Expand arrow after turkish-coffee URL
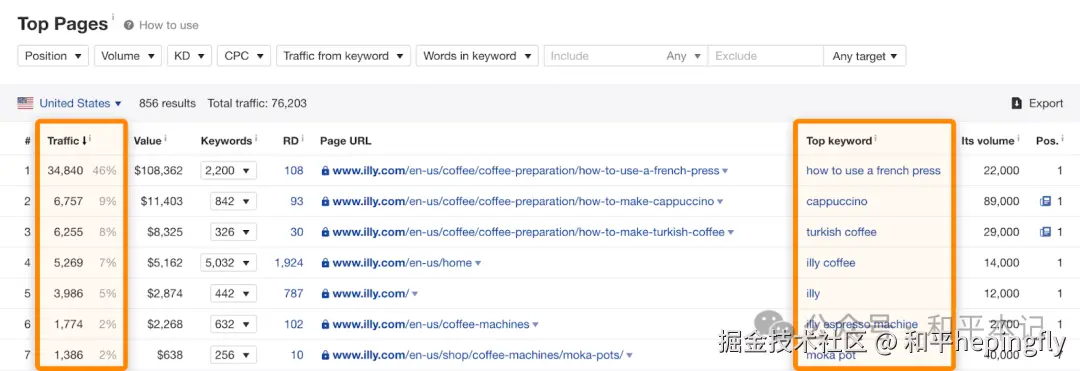Screen dimensions: 1080x371 click(731, 233)
